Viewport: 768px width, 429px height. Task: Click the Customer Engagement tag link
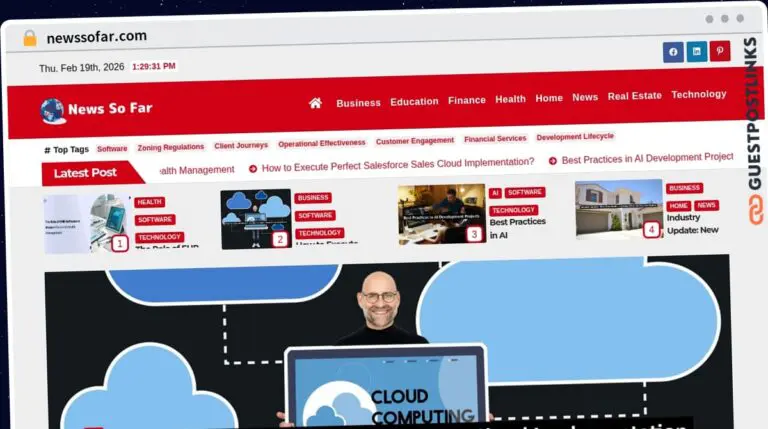pos(415,141)
